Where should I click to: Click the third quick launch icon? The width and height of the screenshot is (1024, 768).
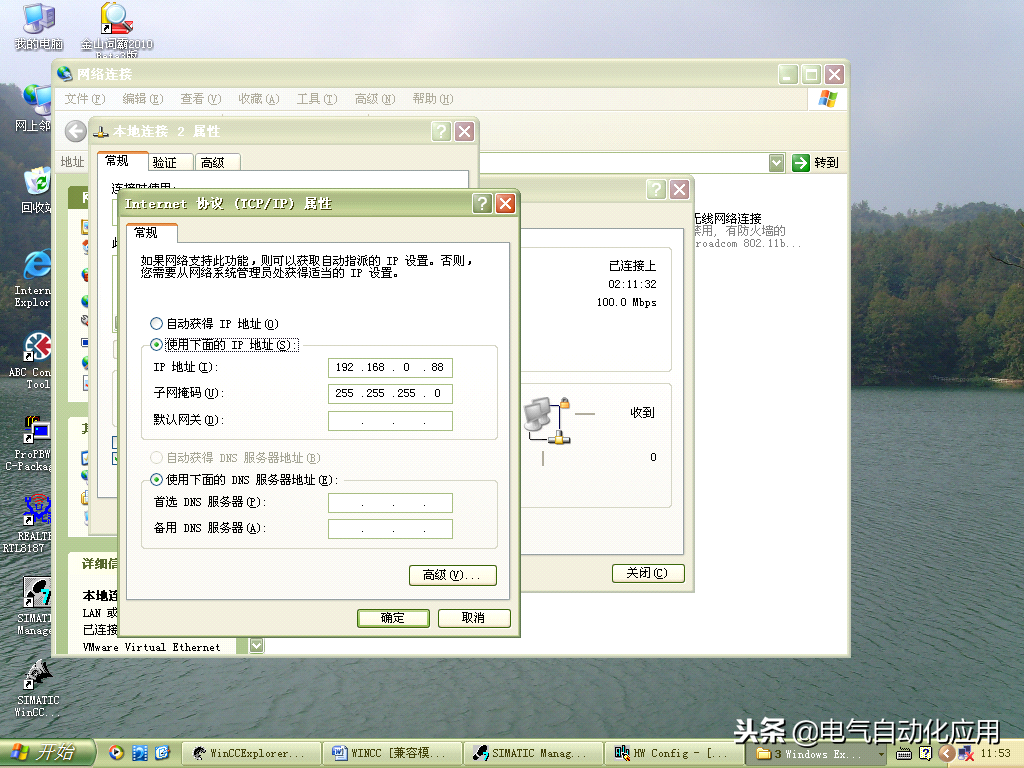[162, 753]
